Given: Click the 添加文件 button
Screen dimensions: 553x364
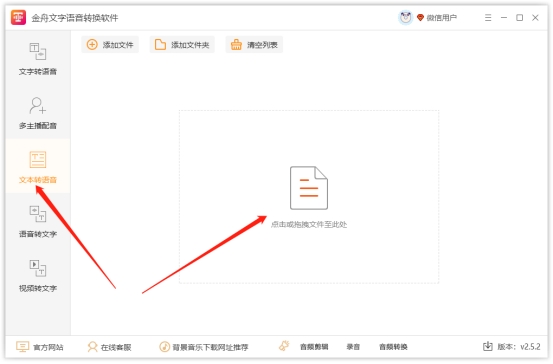Looking at the screenshot, I should coord(110,45).
